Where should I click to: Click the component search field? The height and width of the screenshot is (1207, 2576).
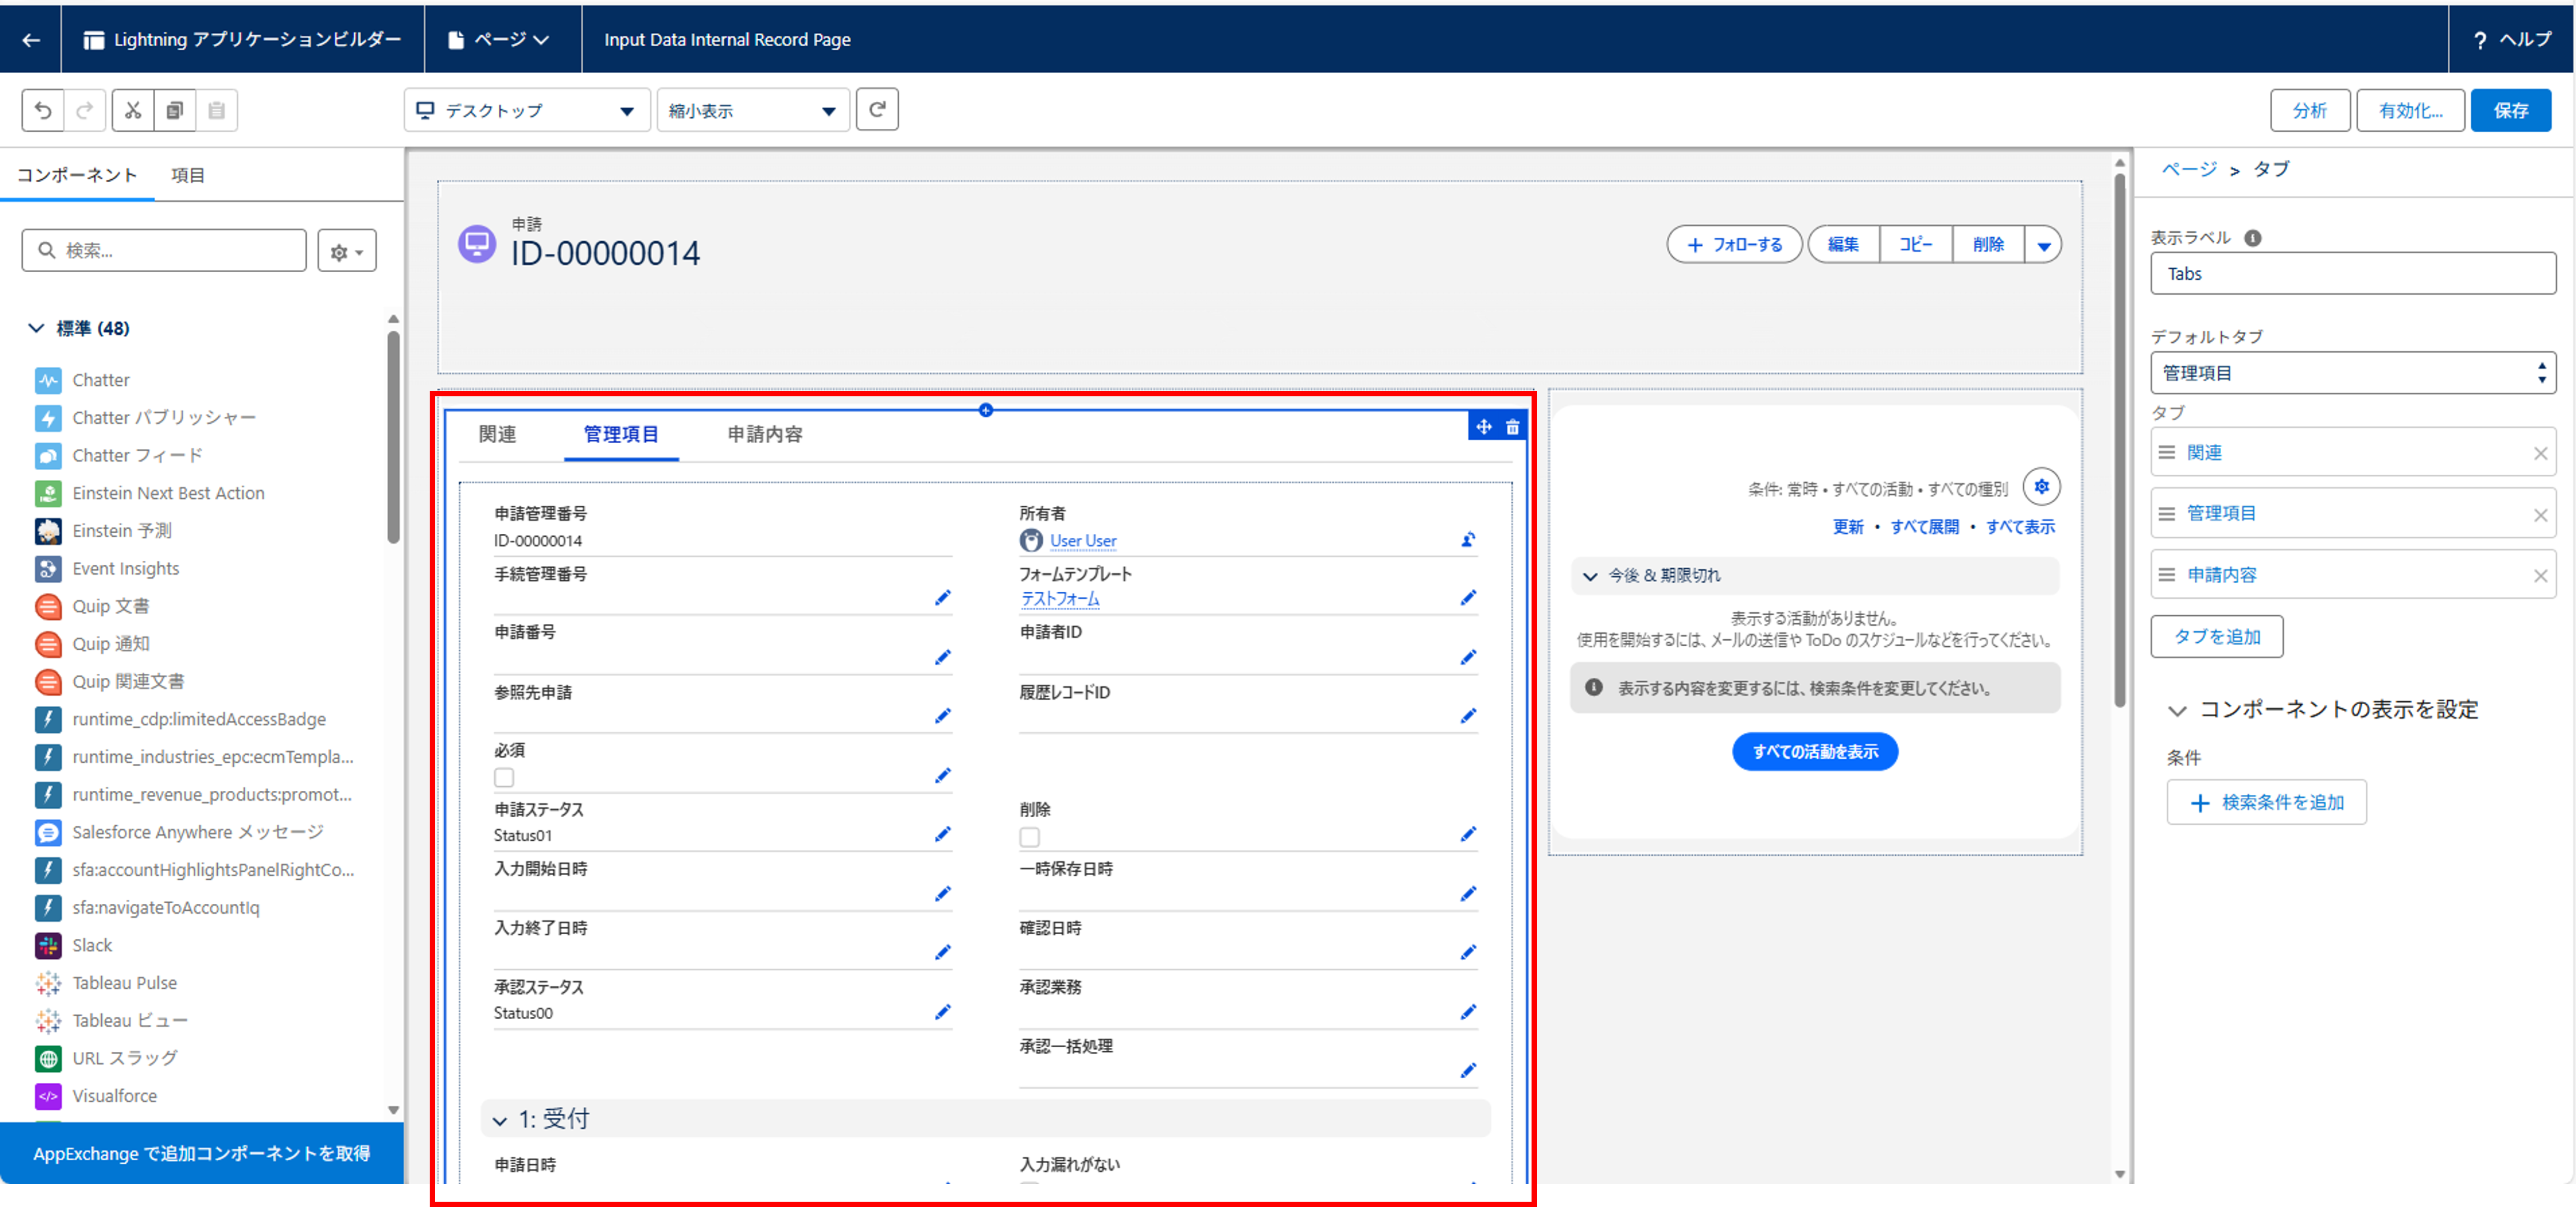pyautogui.click(x=163, y=249)
